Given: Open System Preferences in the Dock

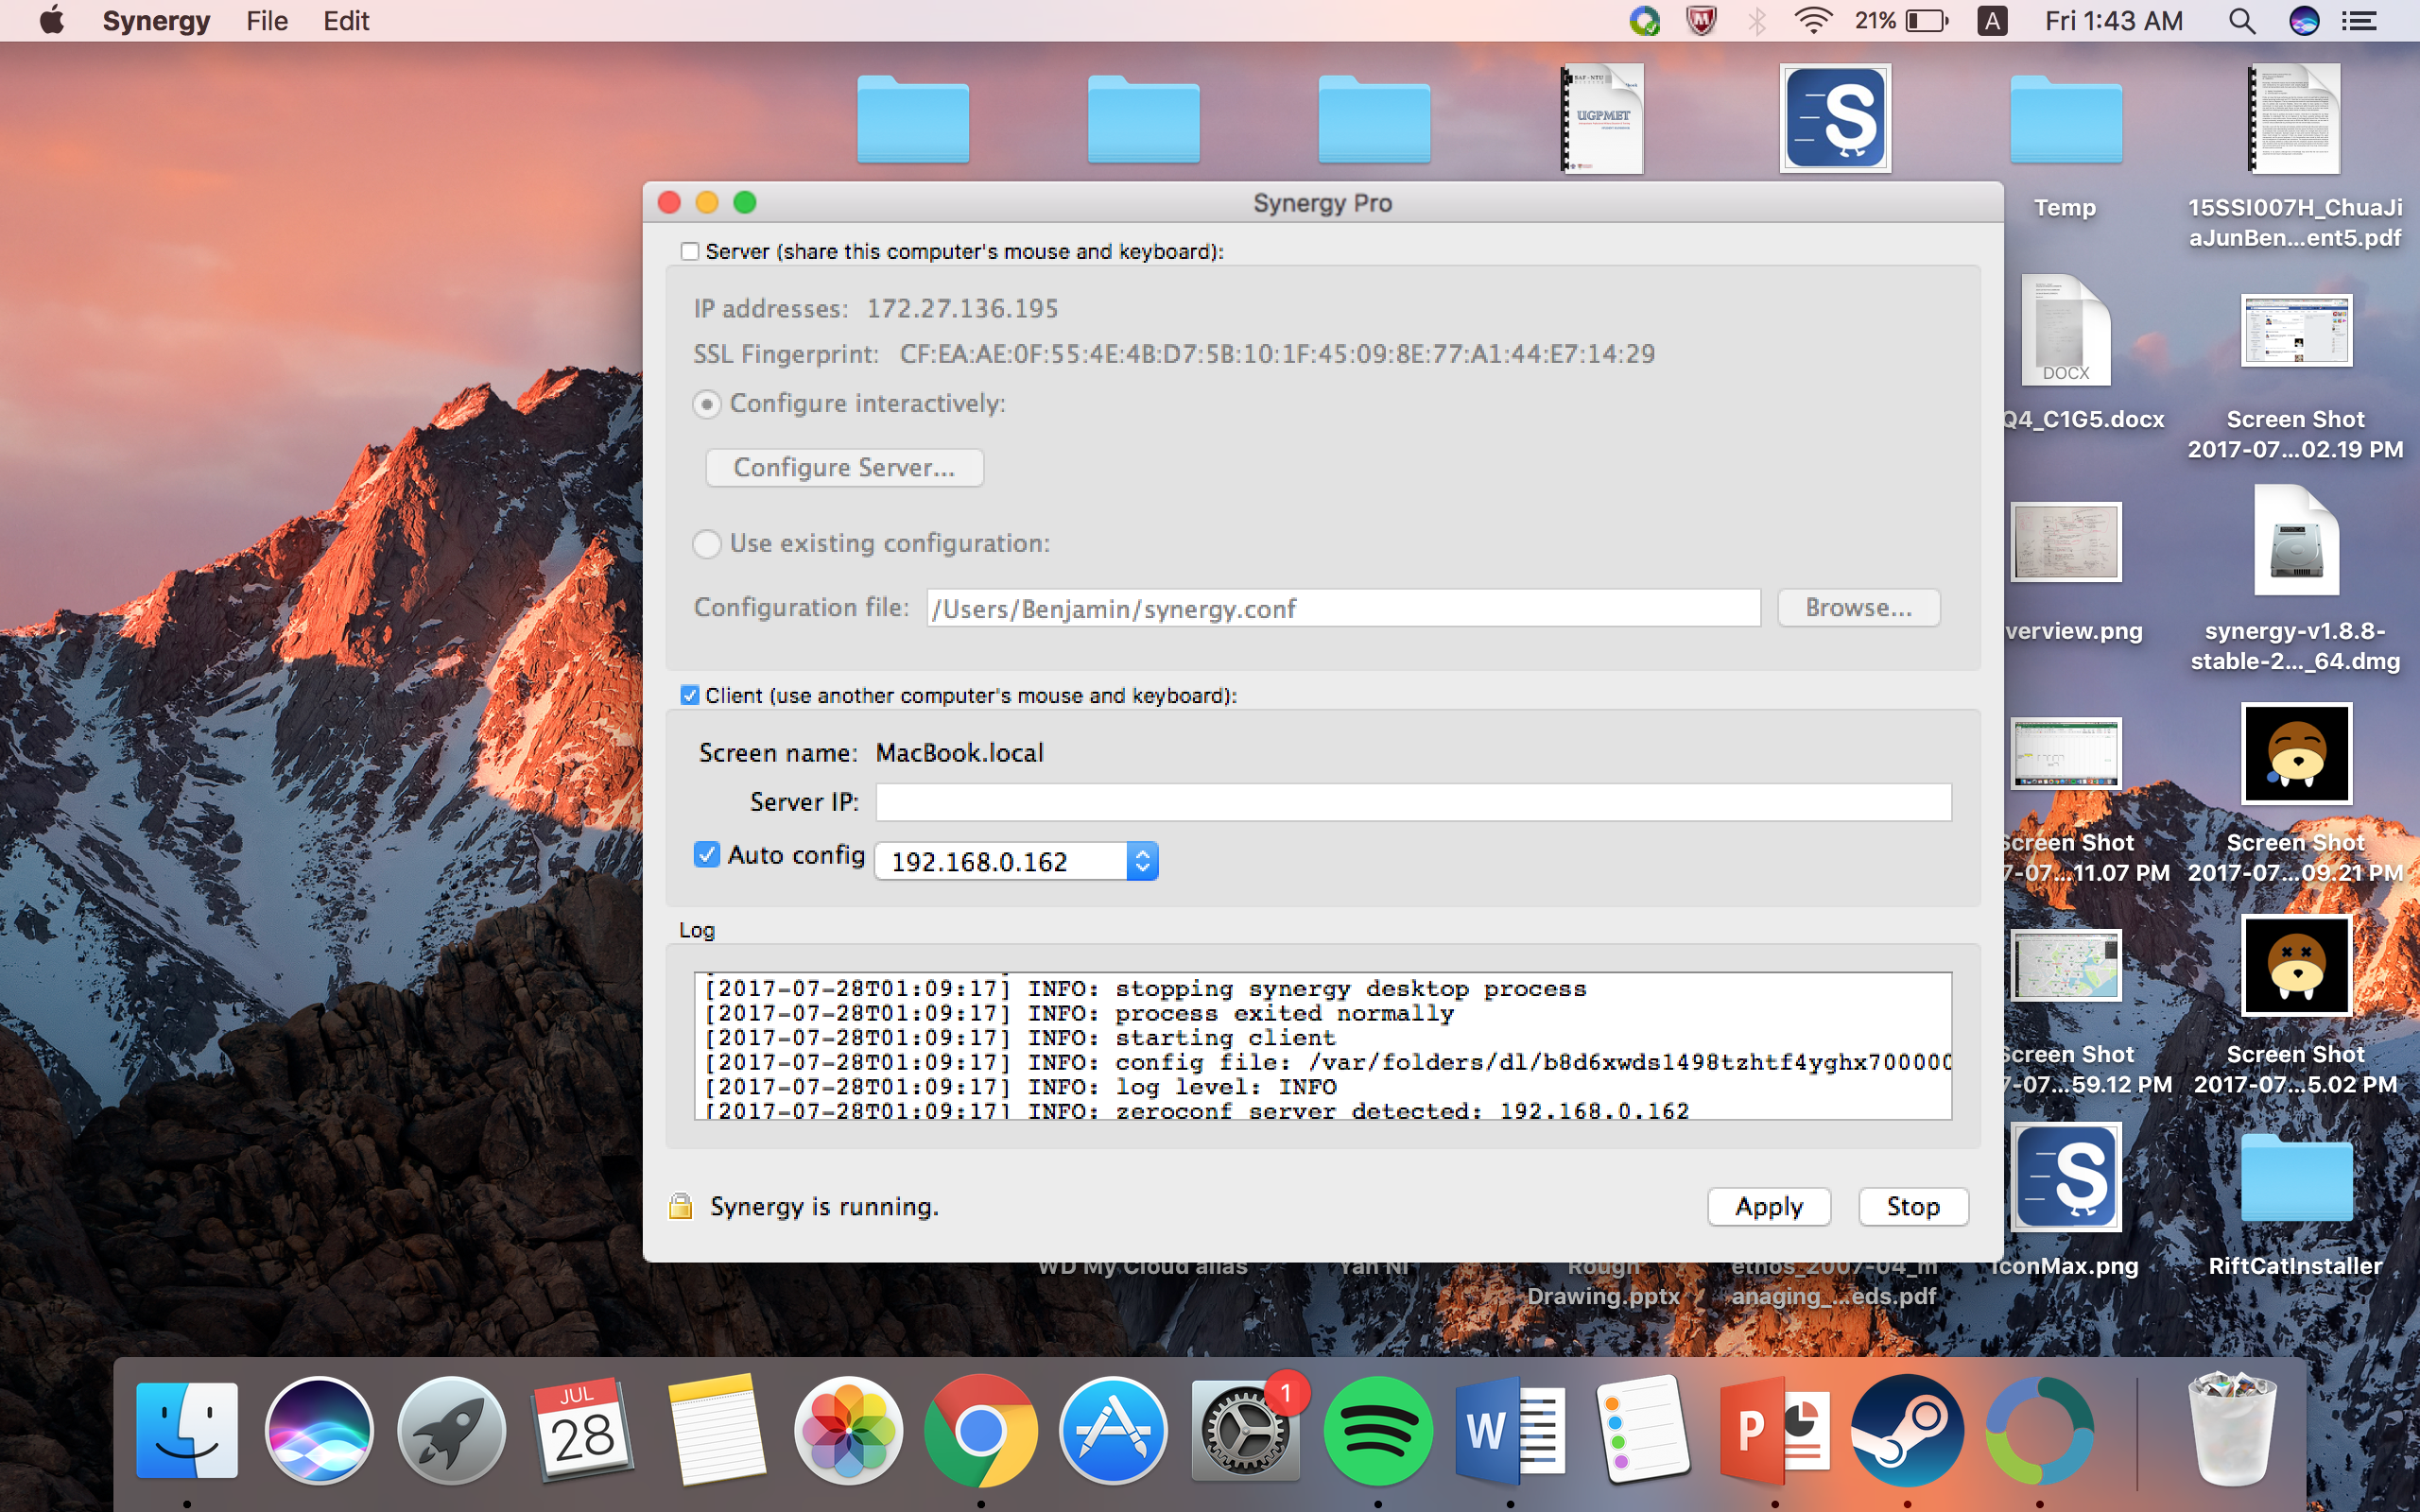Looking at the screenshot, I should (1245, 1430).
